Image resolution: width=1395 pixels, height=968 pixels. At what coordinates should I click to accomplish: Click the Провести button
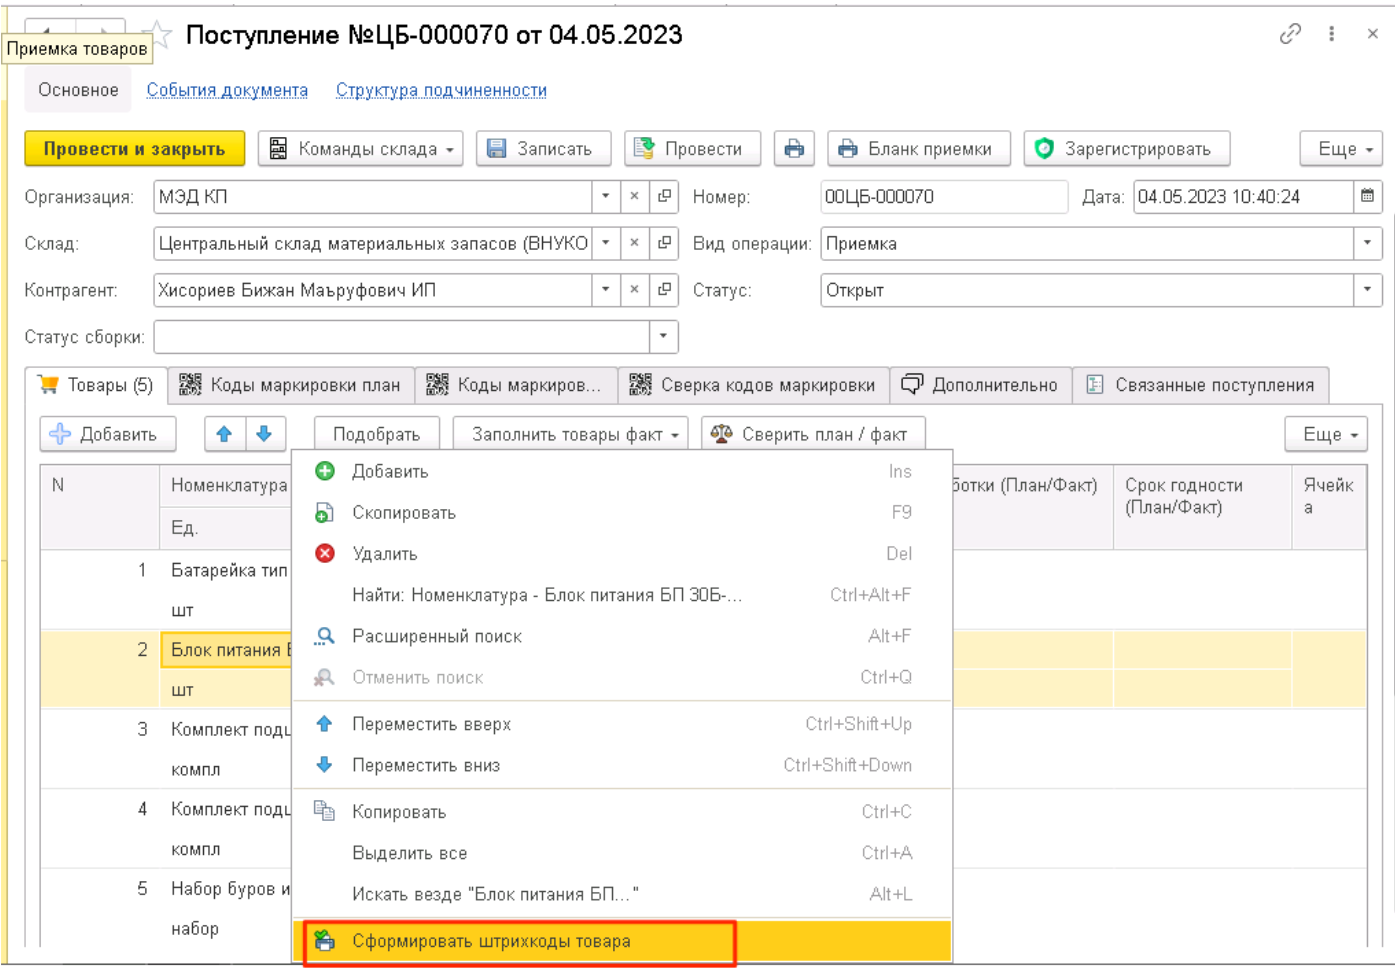[x=692, y=149]
